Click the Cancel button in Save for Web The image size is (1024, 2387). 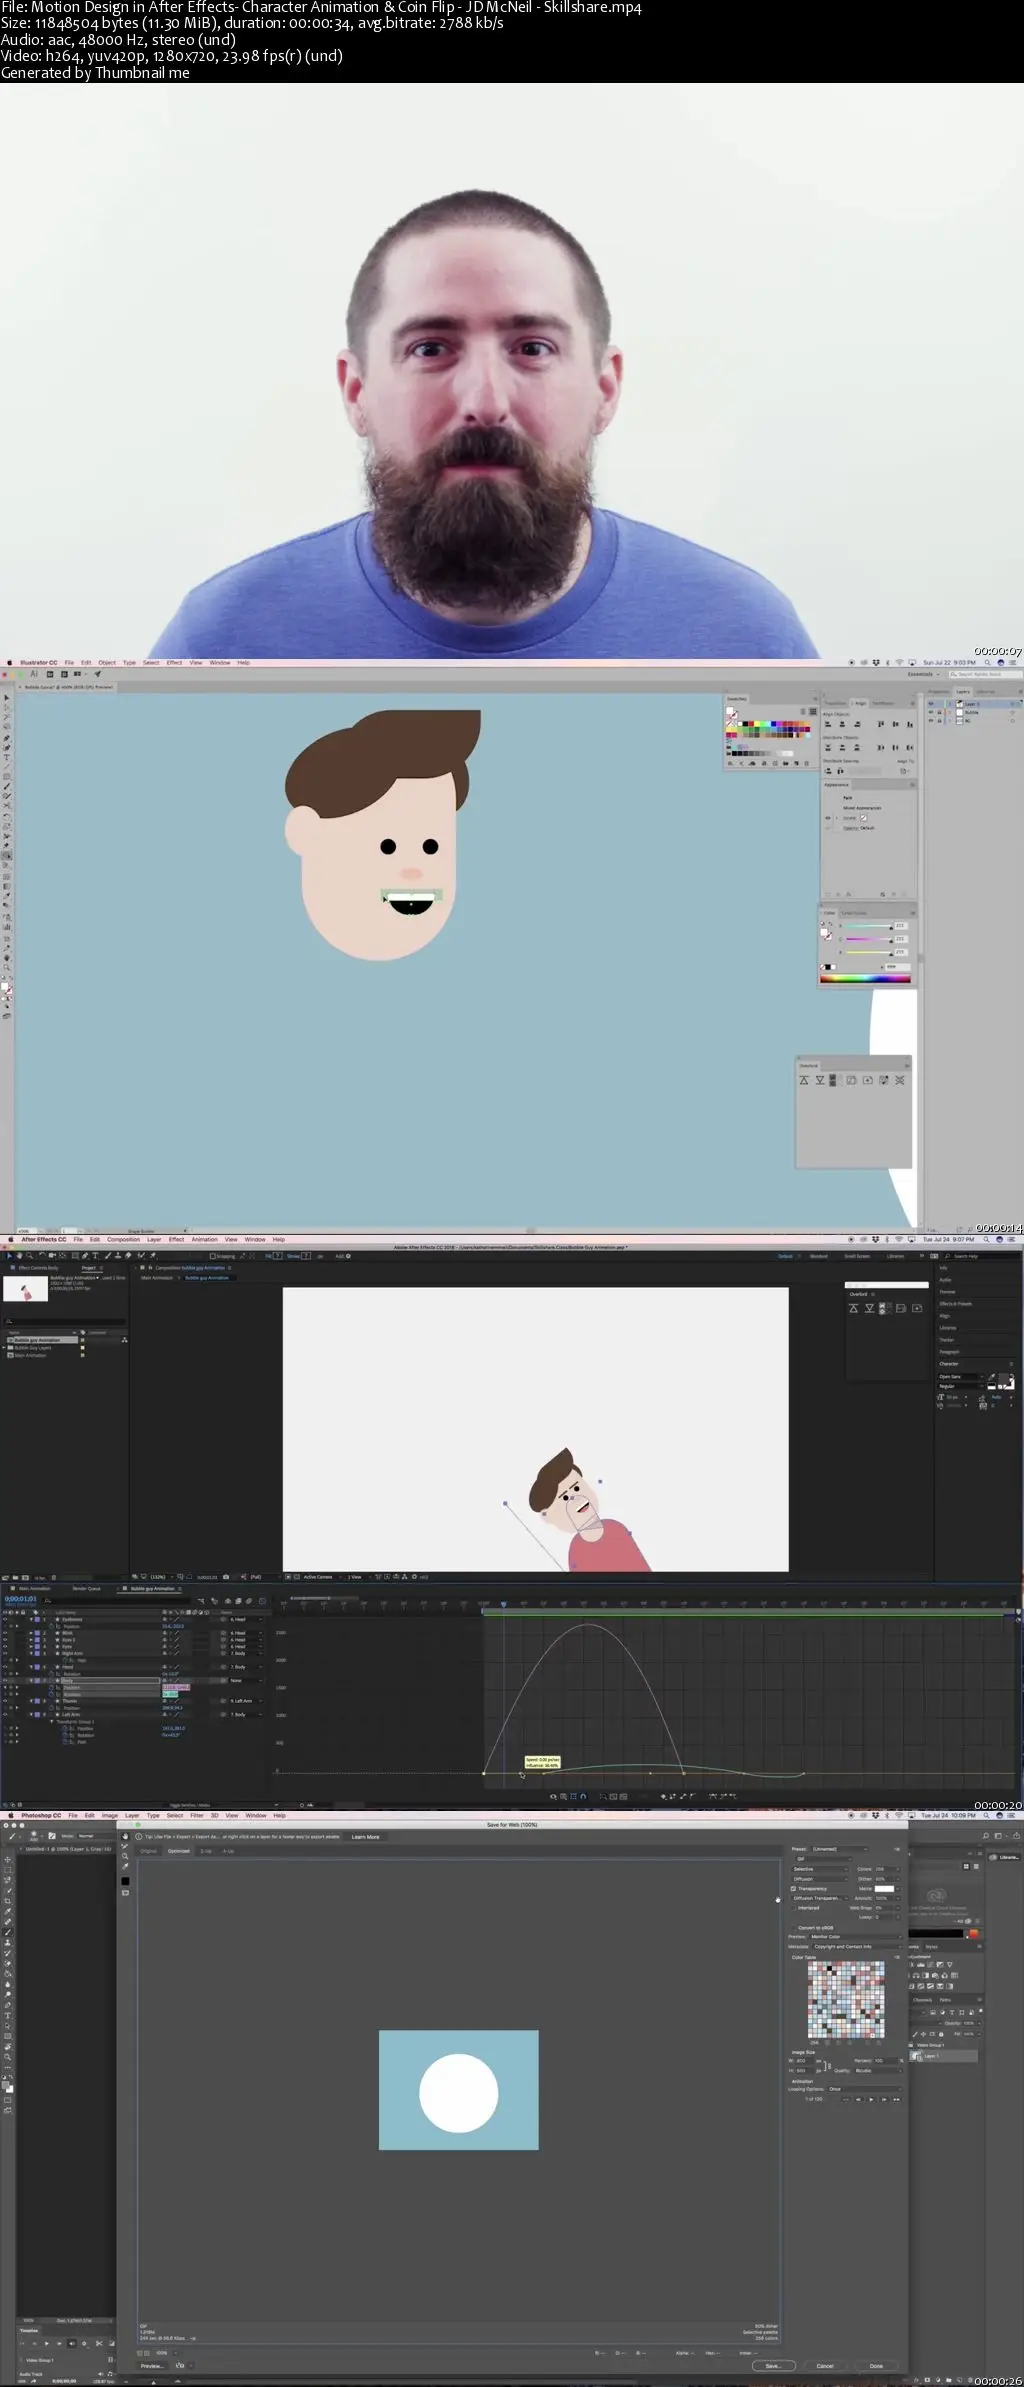(x=825, y=2366)
